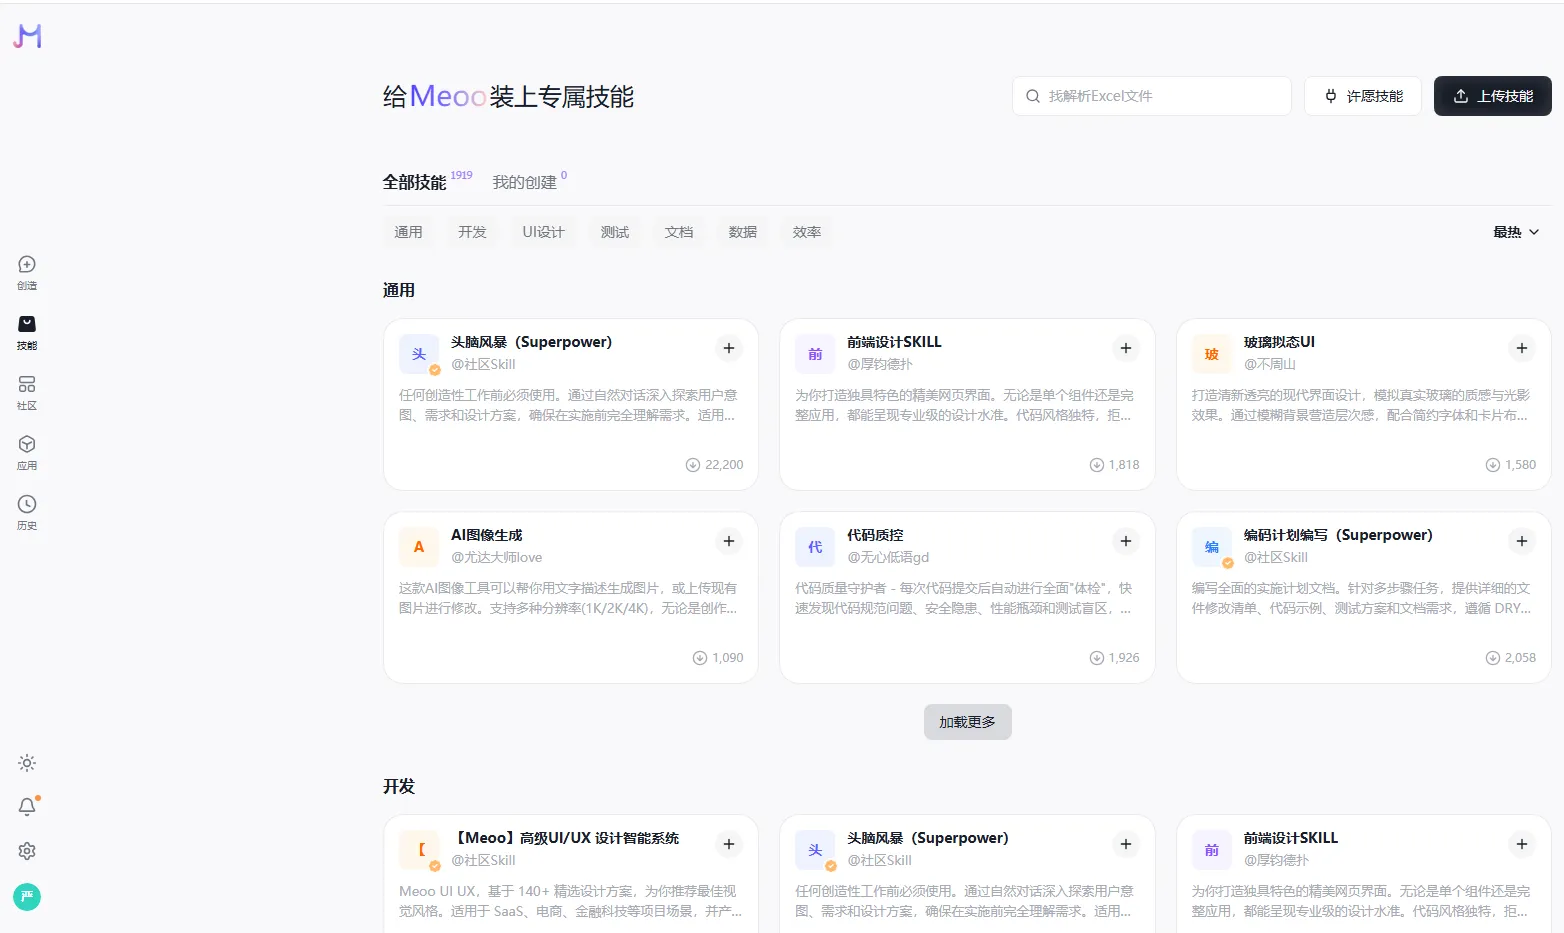1564x933 pixels.
Task: Click the search magnifier icon
Action: click(x=1033, y=96)
